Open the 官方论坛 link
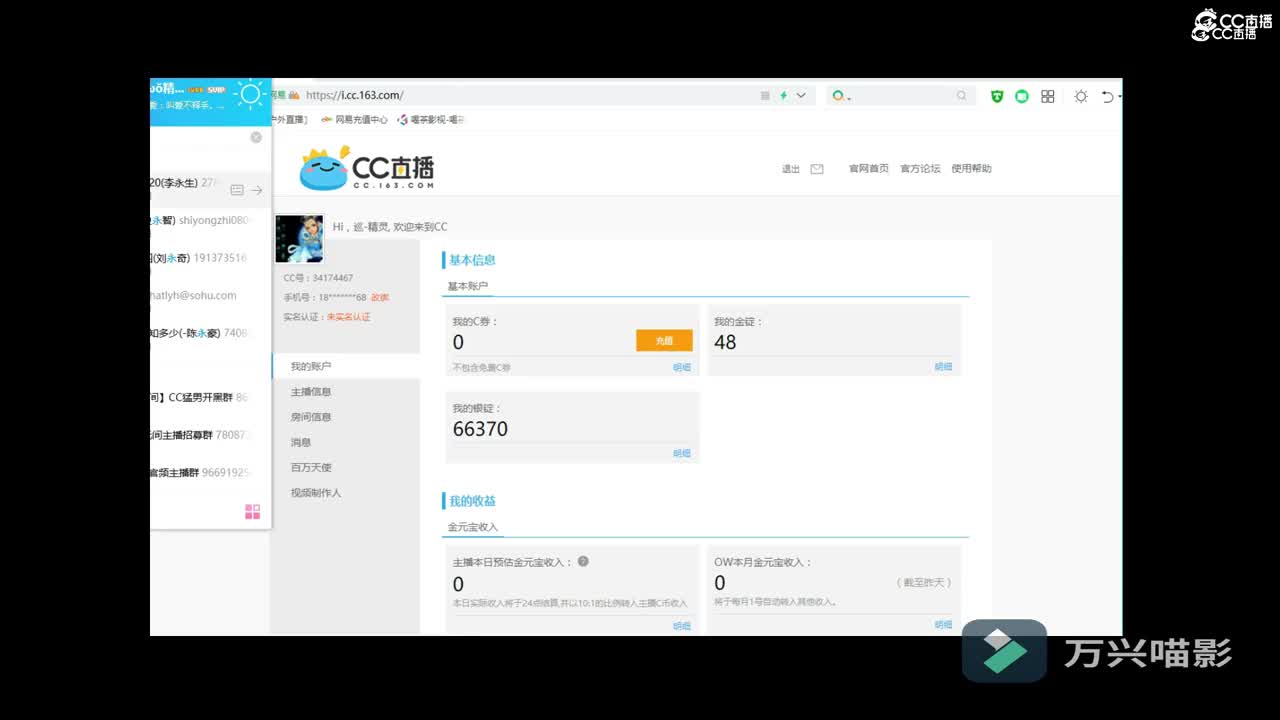 click(x=920, y=169)
